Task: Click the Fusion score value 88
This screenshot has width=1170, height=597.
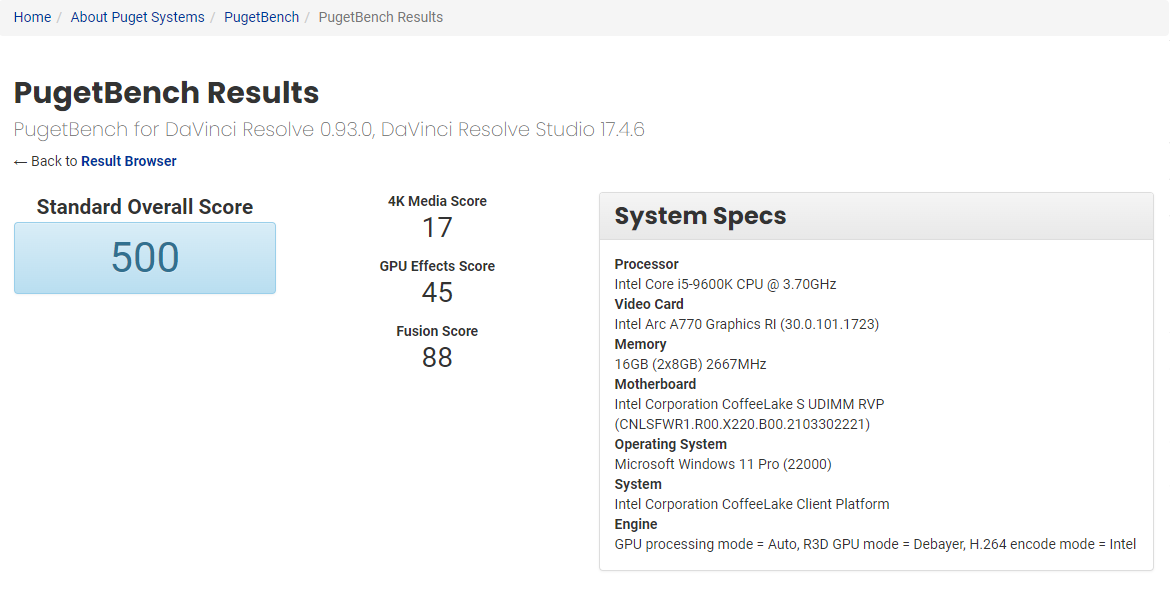Action: 437,357
